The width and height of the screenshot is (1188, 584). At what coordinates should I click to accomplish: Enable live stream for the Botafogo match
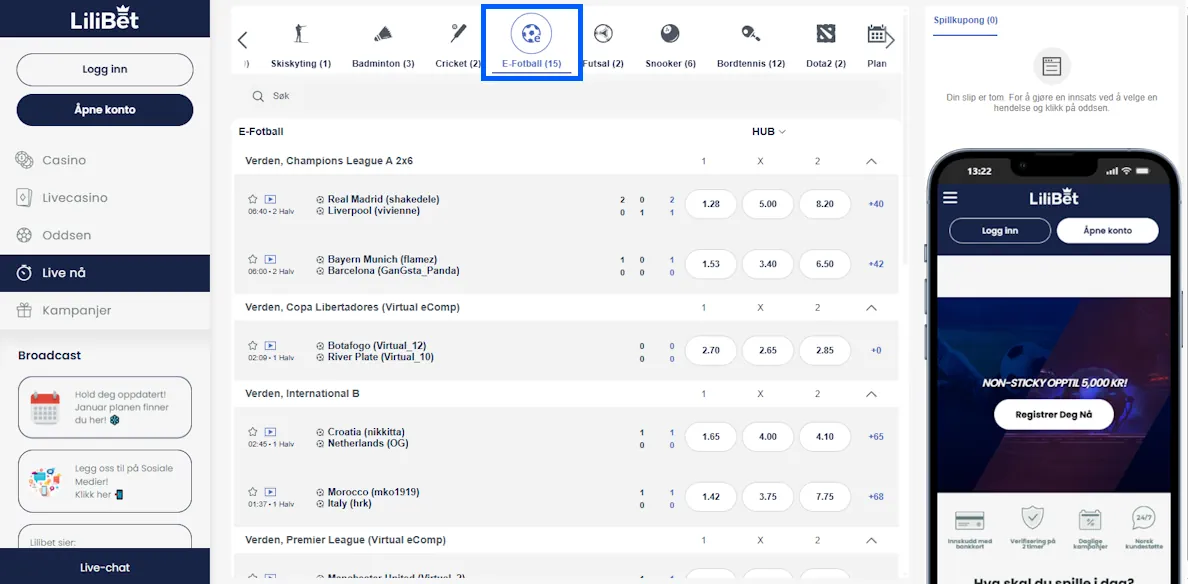click(269, 345)
